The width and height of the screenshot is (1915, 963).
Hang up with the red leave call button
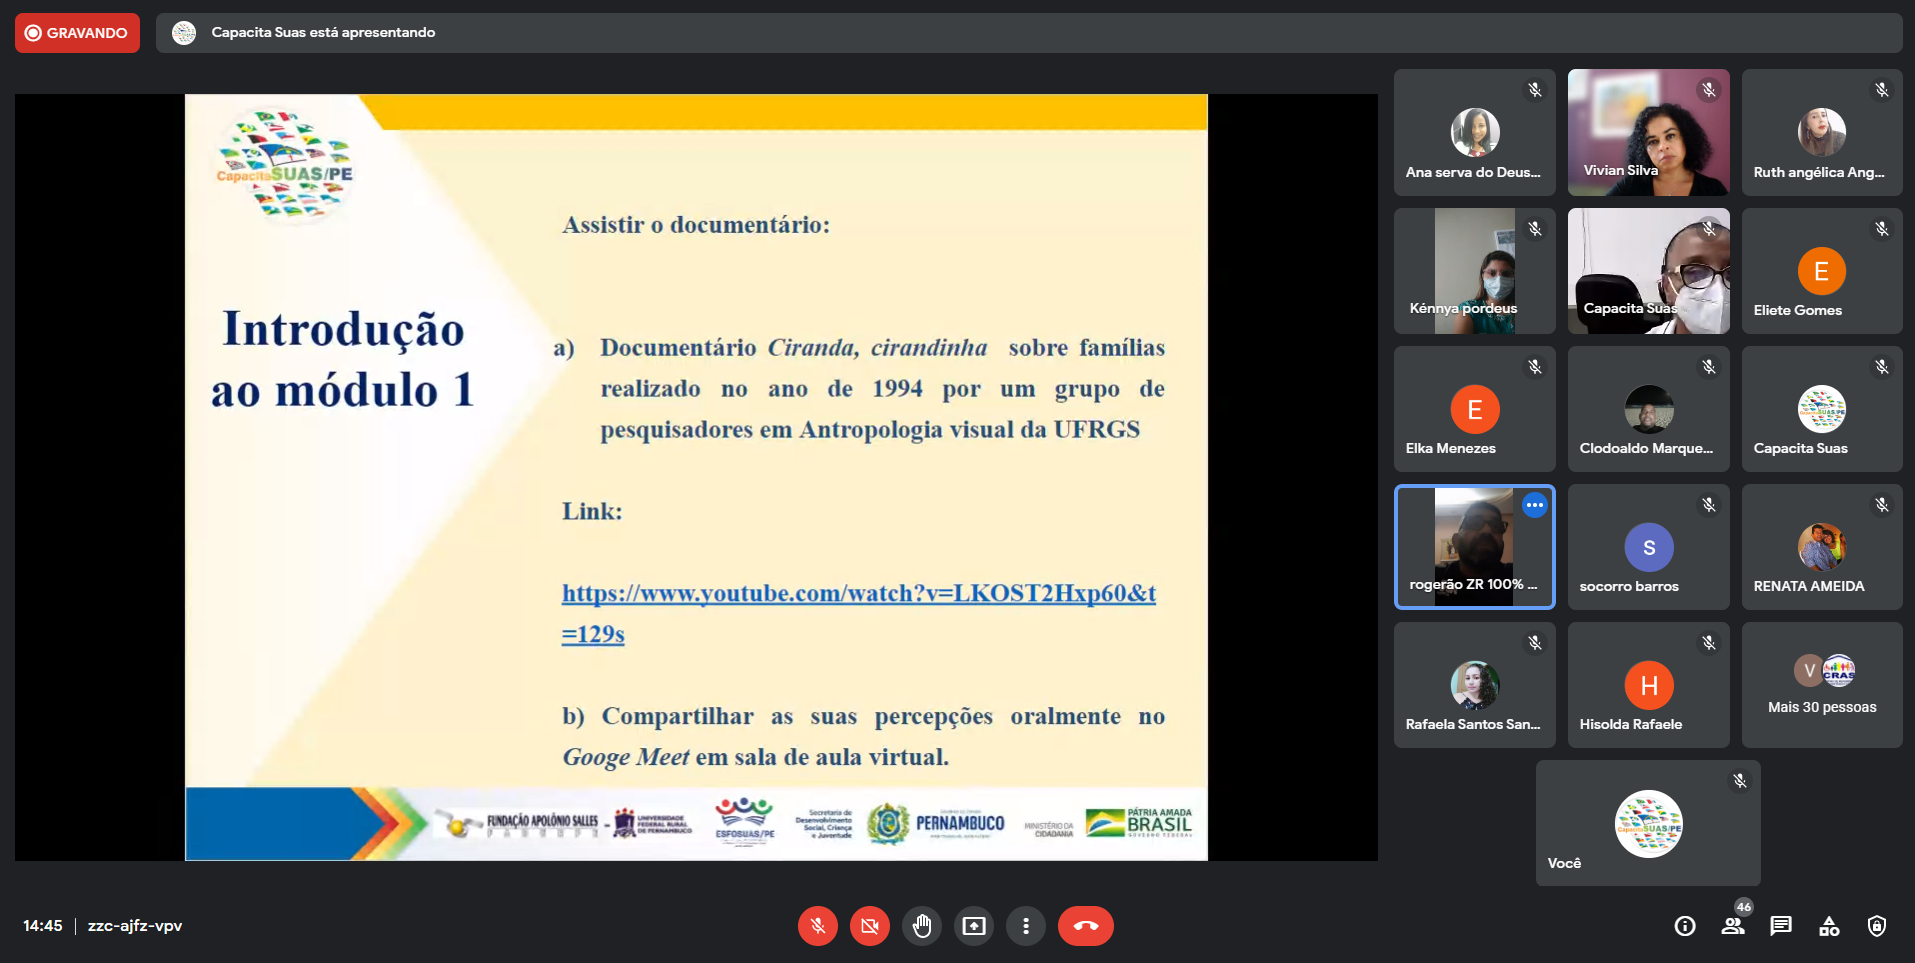pyautogui.click(x=1085, y=926)
